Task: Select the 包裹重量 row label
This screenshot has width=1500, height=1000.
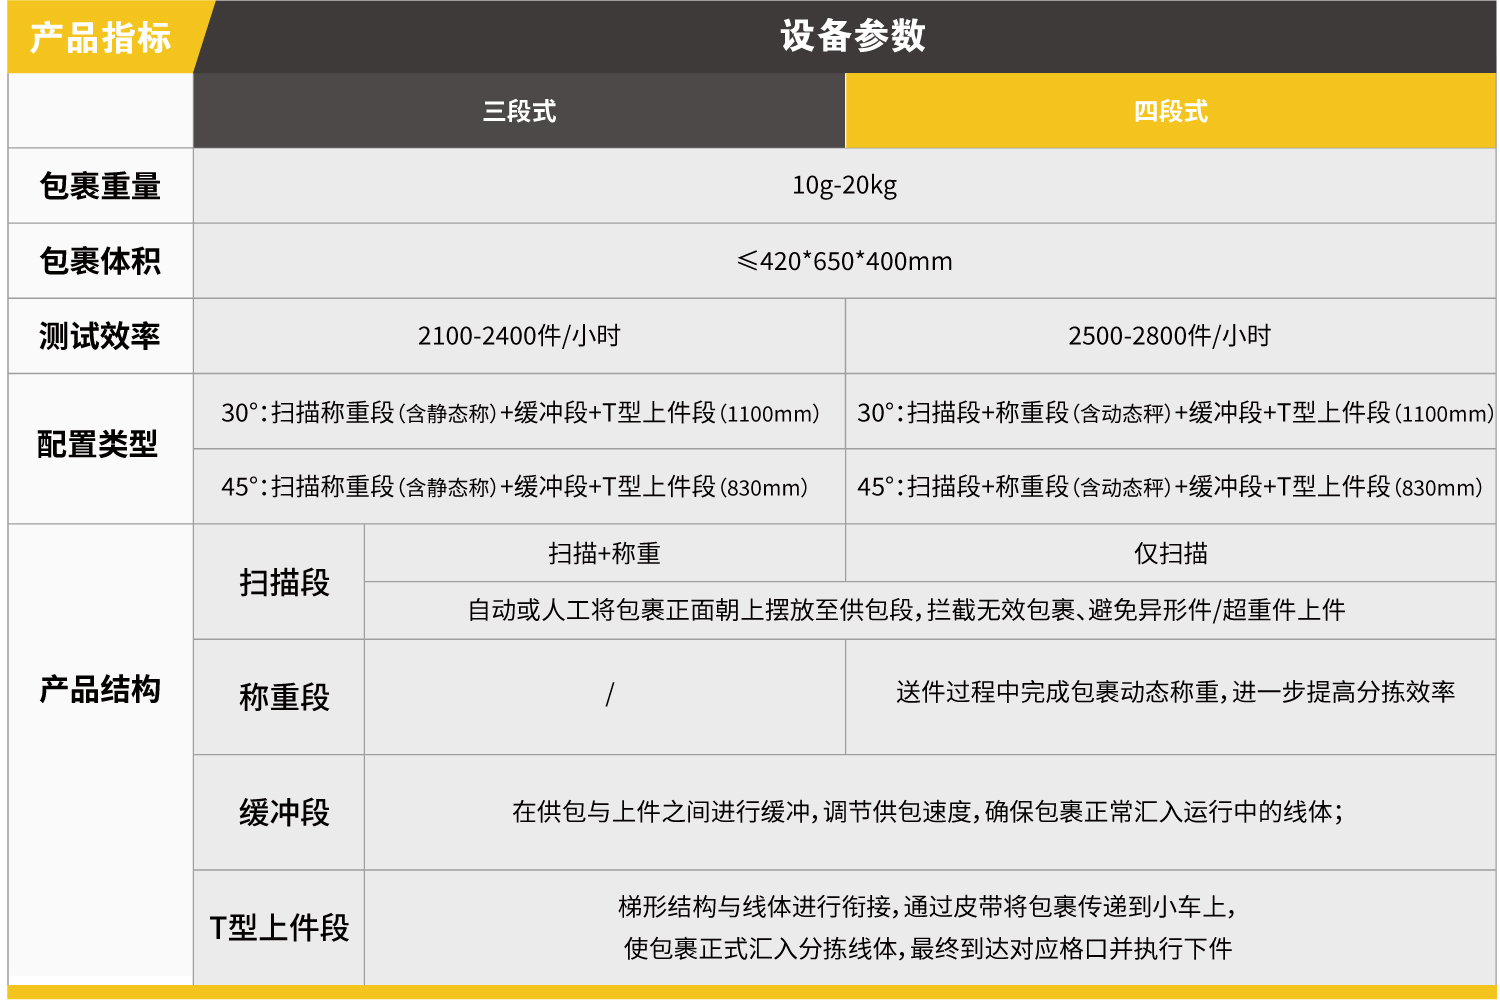Action: point(100,186)
